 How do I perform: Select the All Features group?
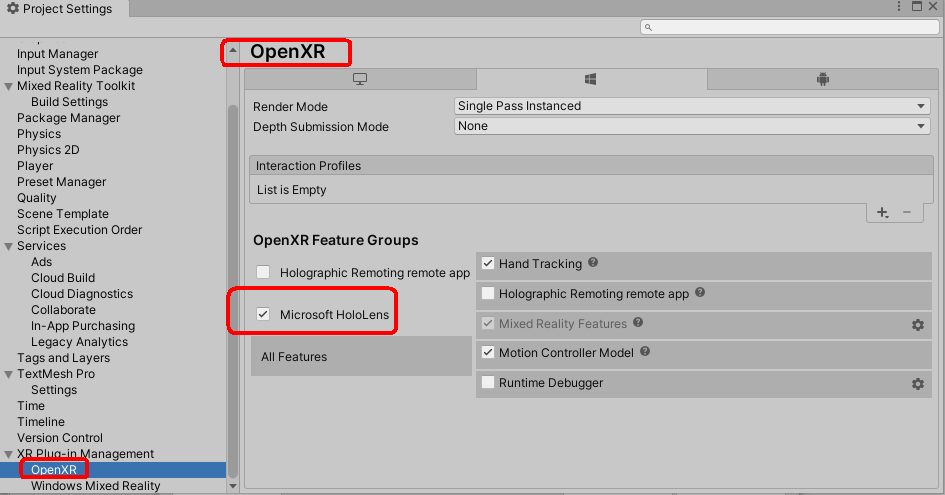[361, 356]
